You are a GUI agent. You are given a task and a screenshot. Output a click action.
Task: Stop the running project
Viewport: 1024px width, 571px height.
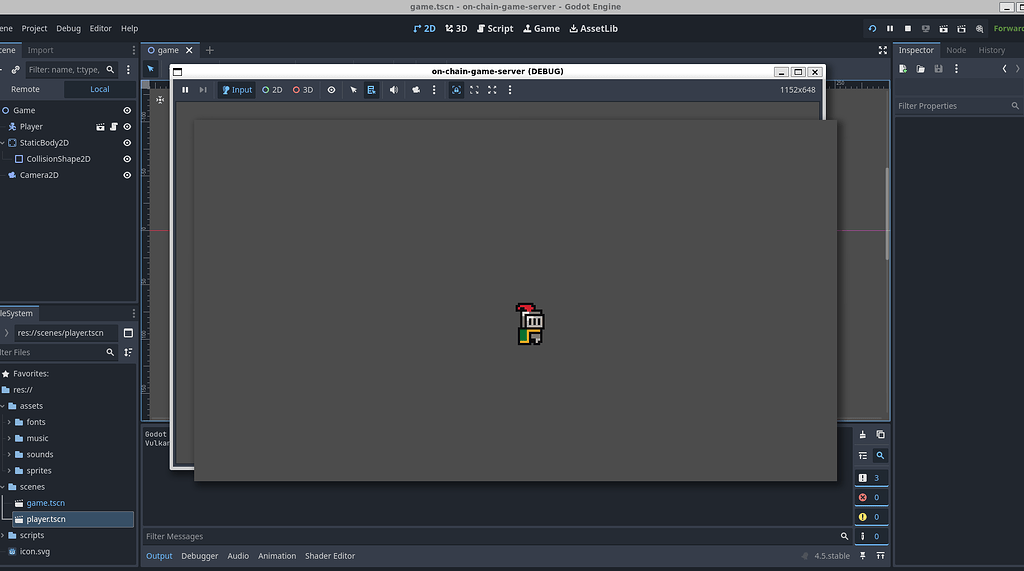pos(908,29)
